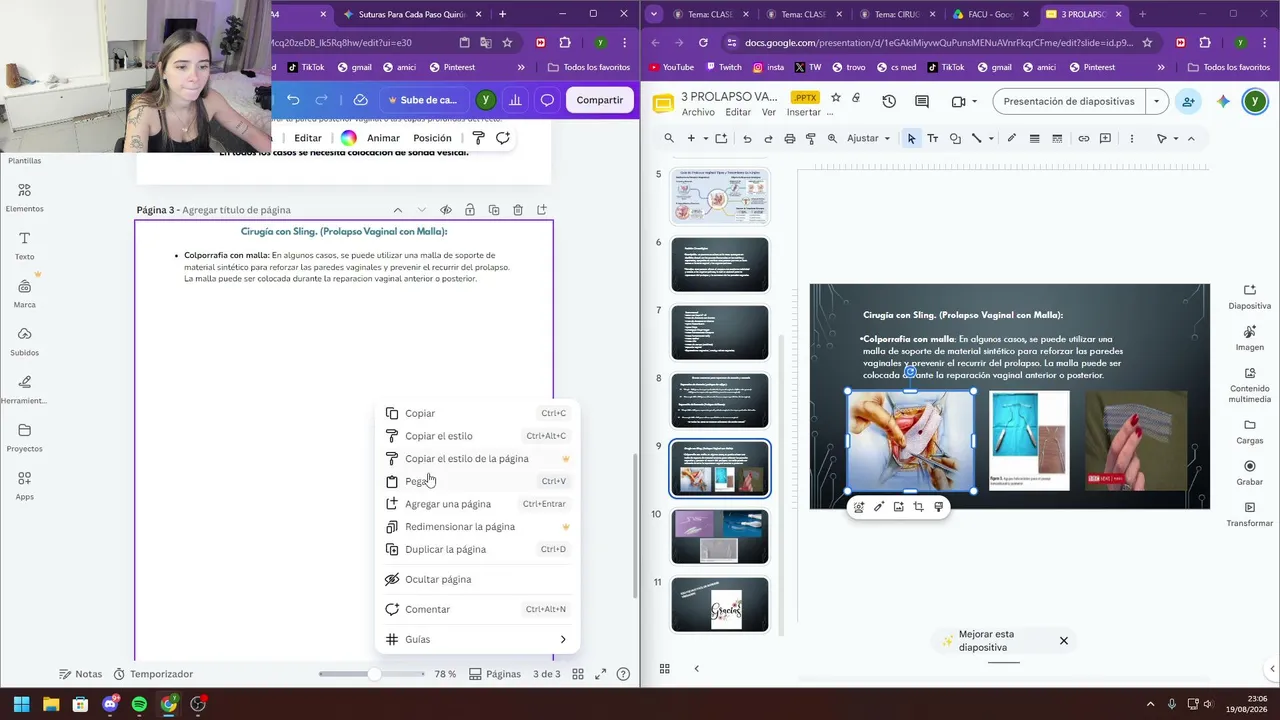Open Subidos uploads panel

point(24,342)
